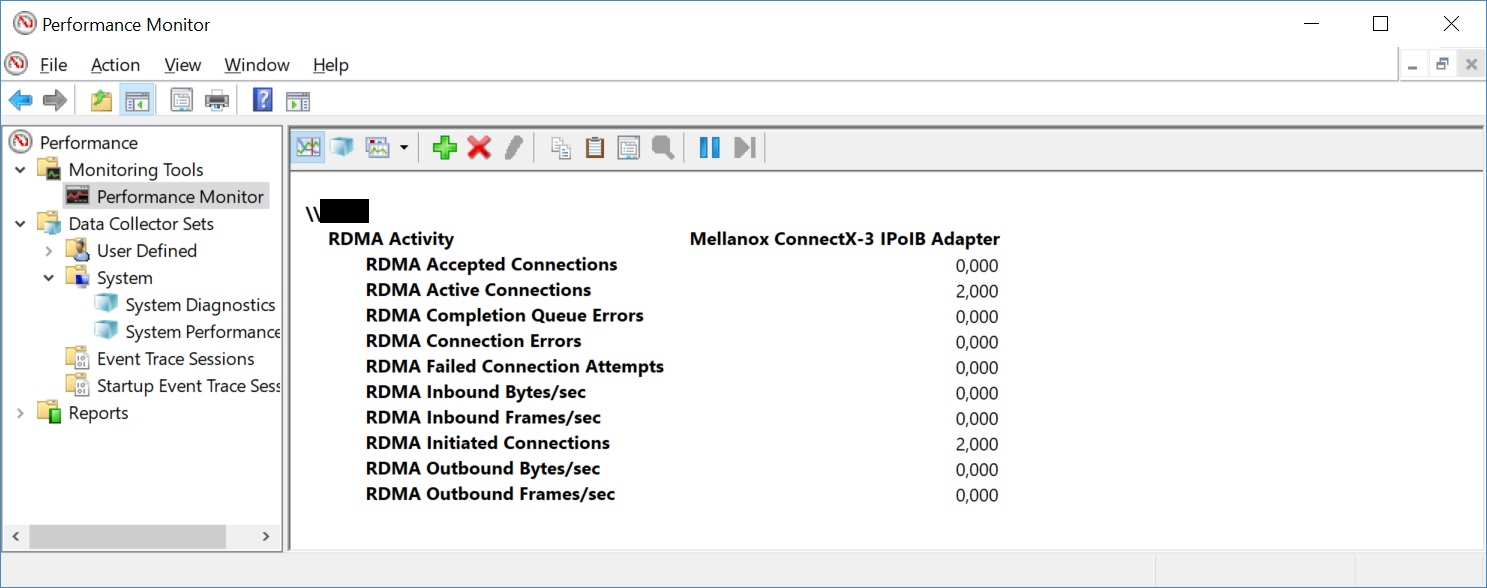The height and width of the screenshot is (588, 1487).
Task: Collapse the Monitoring Tools node
Action: (x=20, y=169)
